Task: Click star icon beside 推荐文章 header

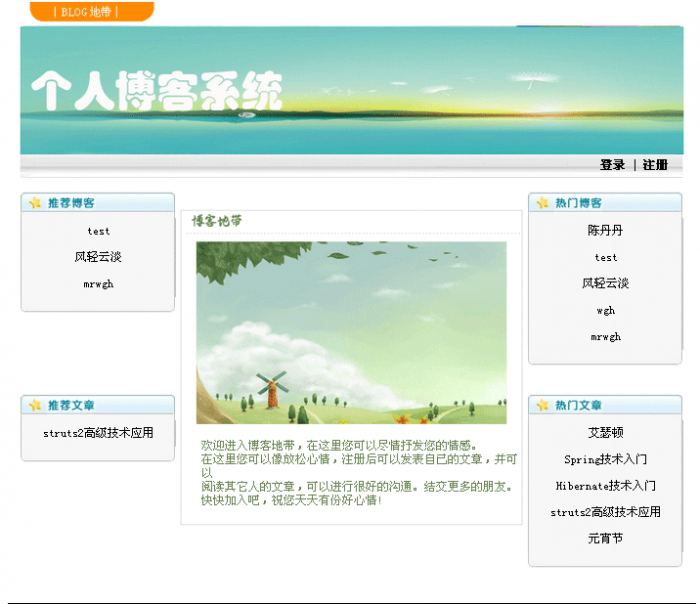Action: tap(35, 406)
